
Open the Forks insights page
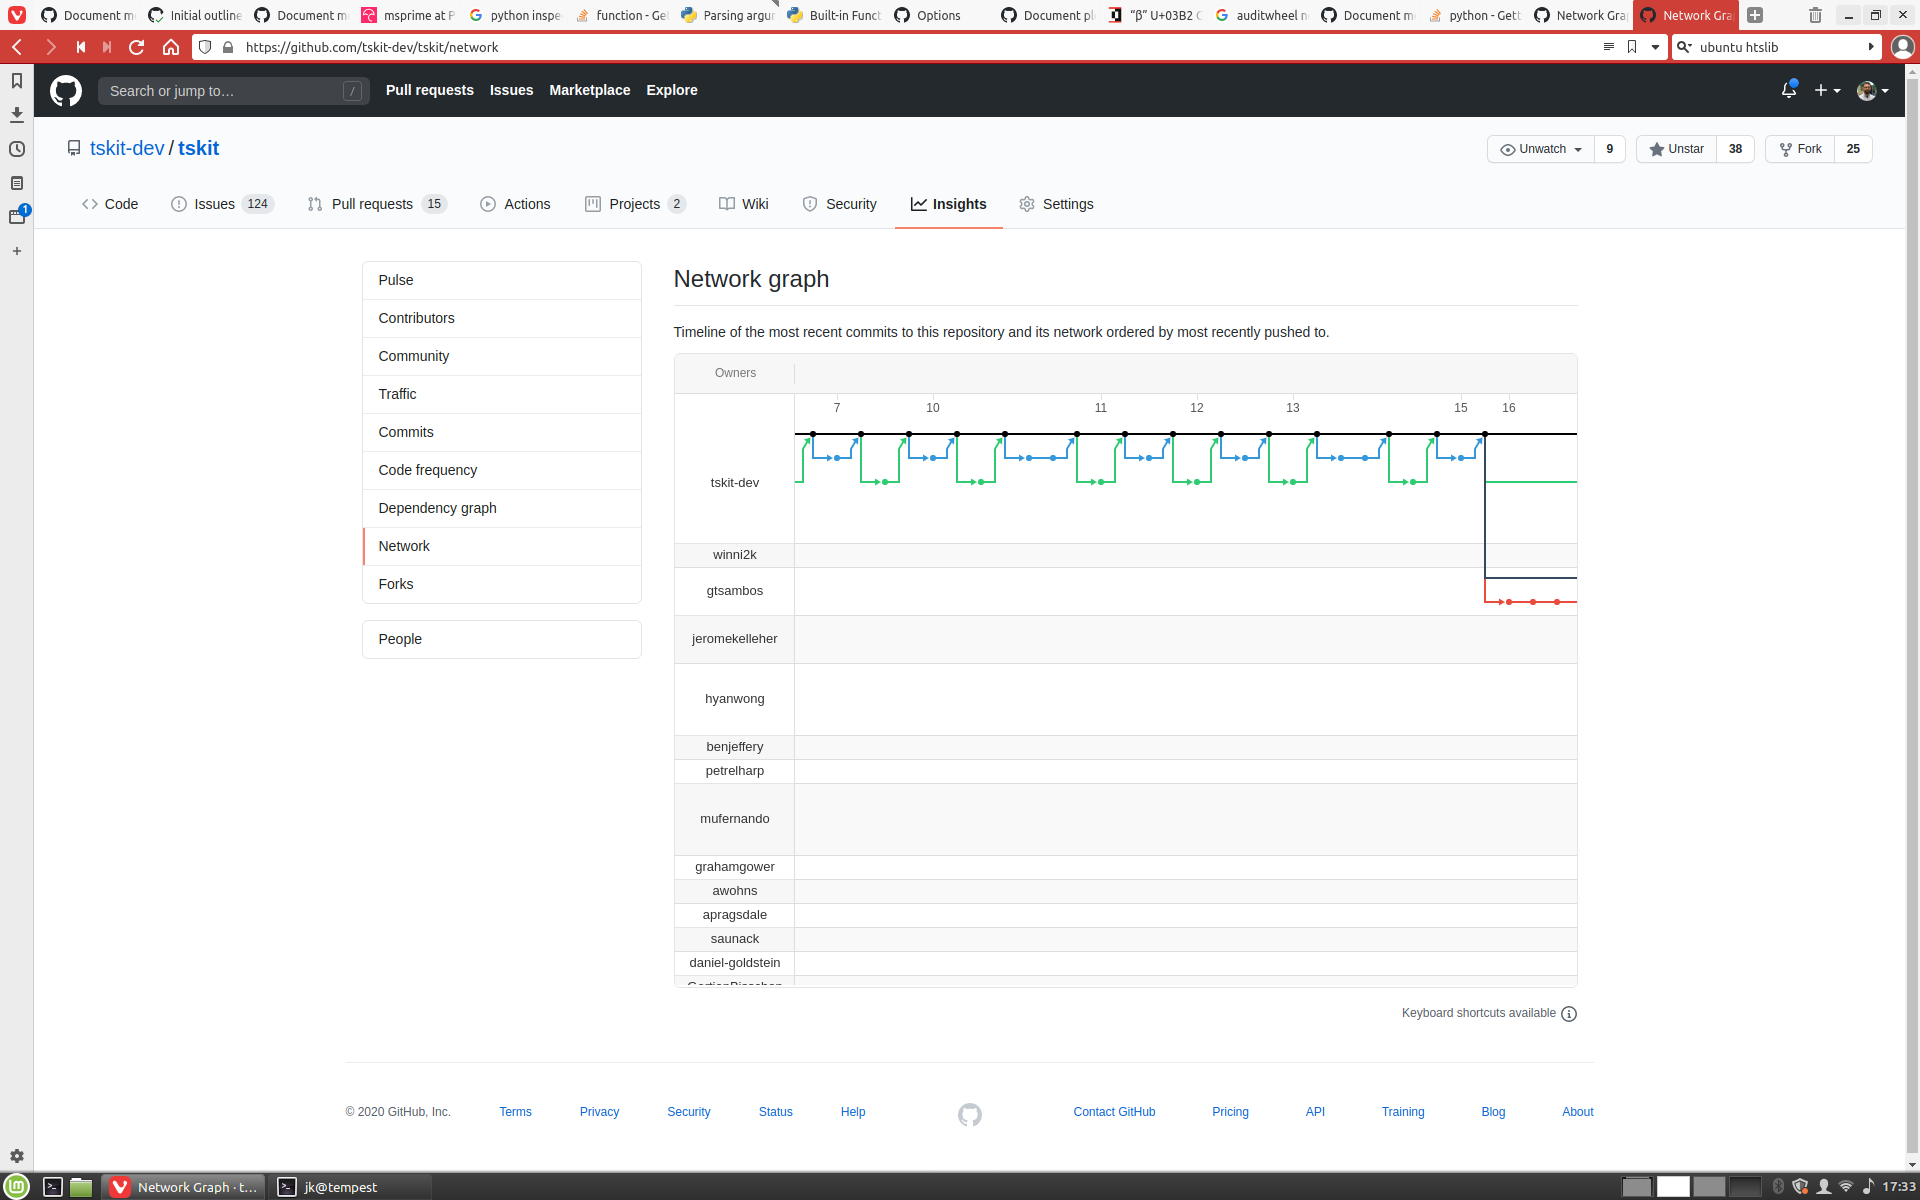(396, 584)
